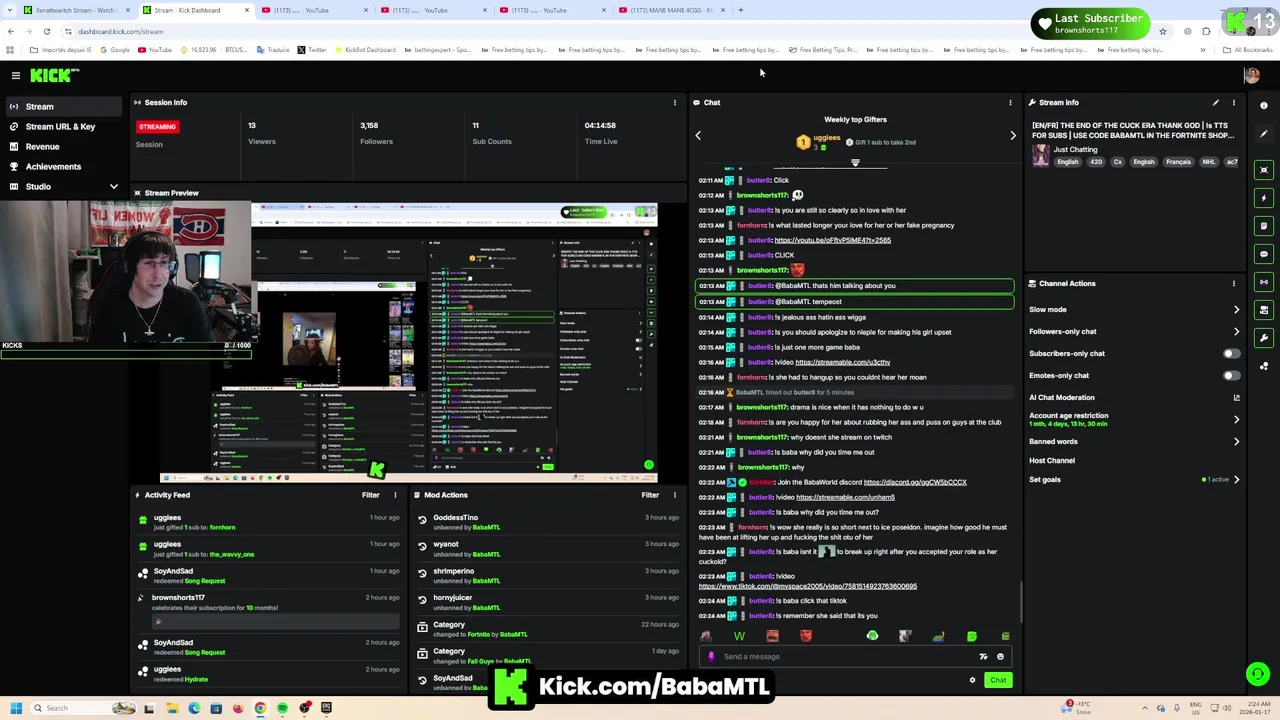Open the Kick hamburger menu
Screen dimensions: 1280x720
16,75
